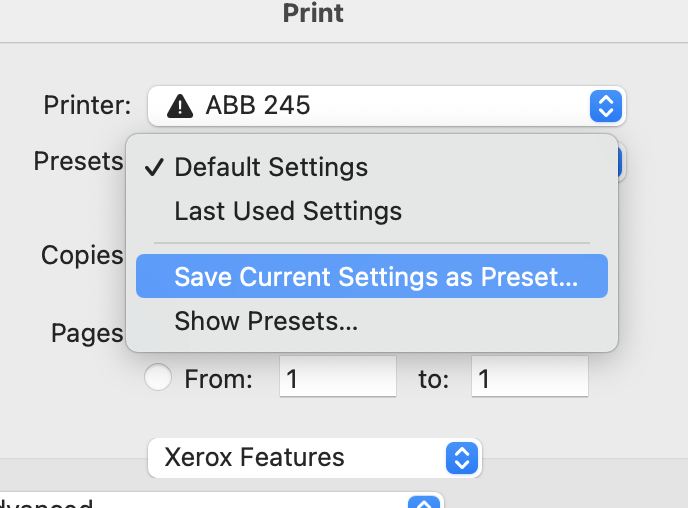Click the Copies label

[82, 255]
